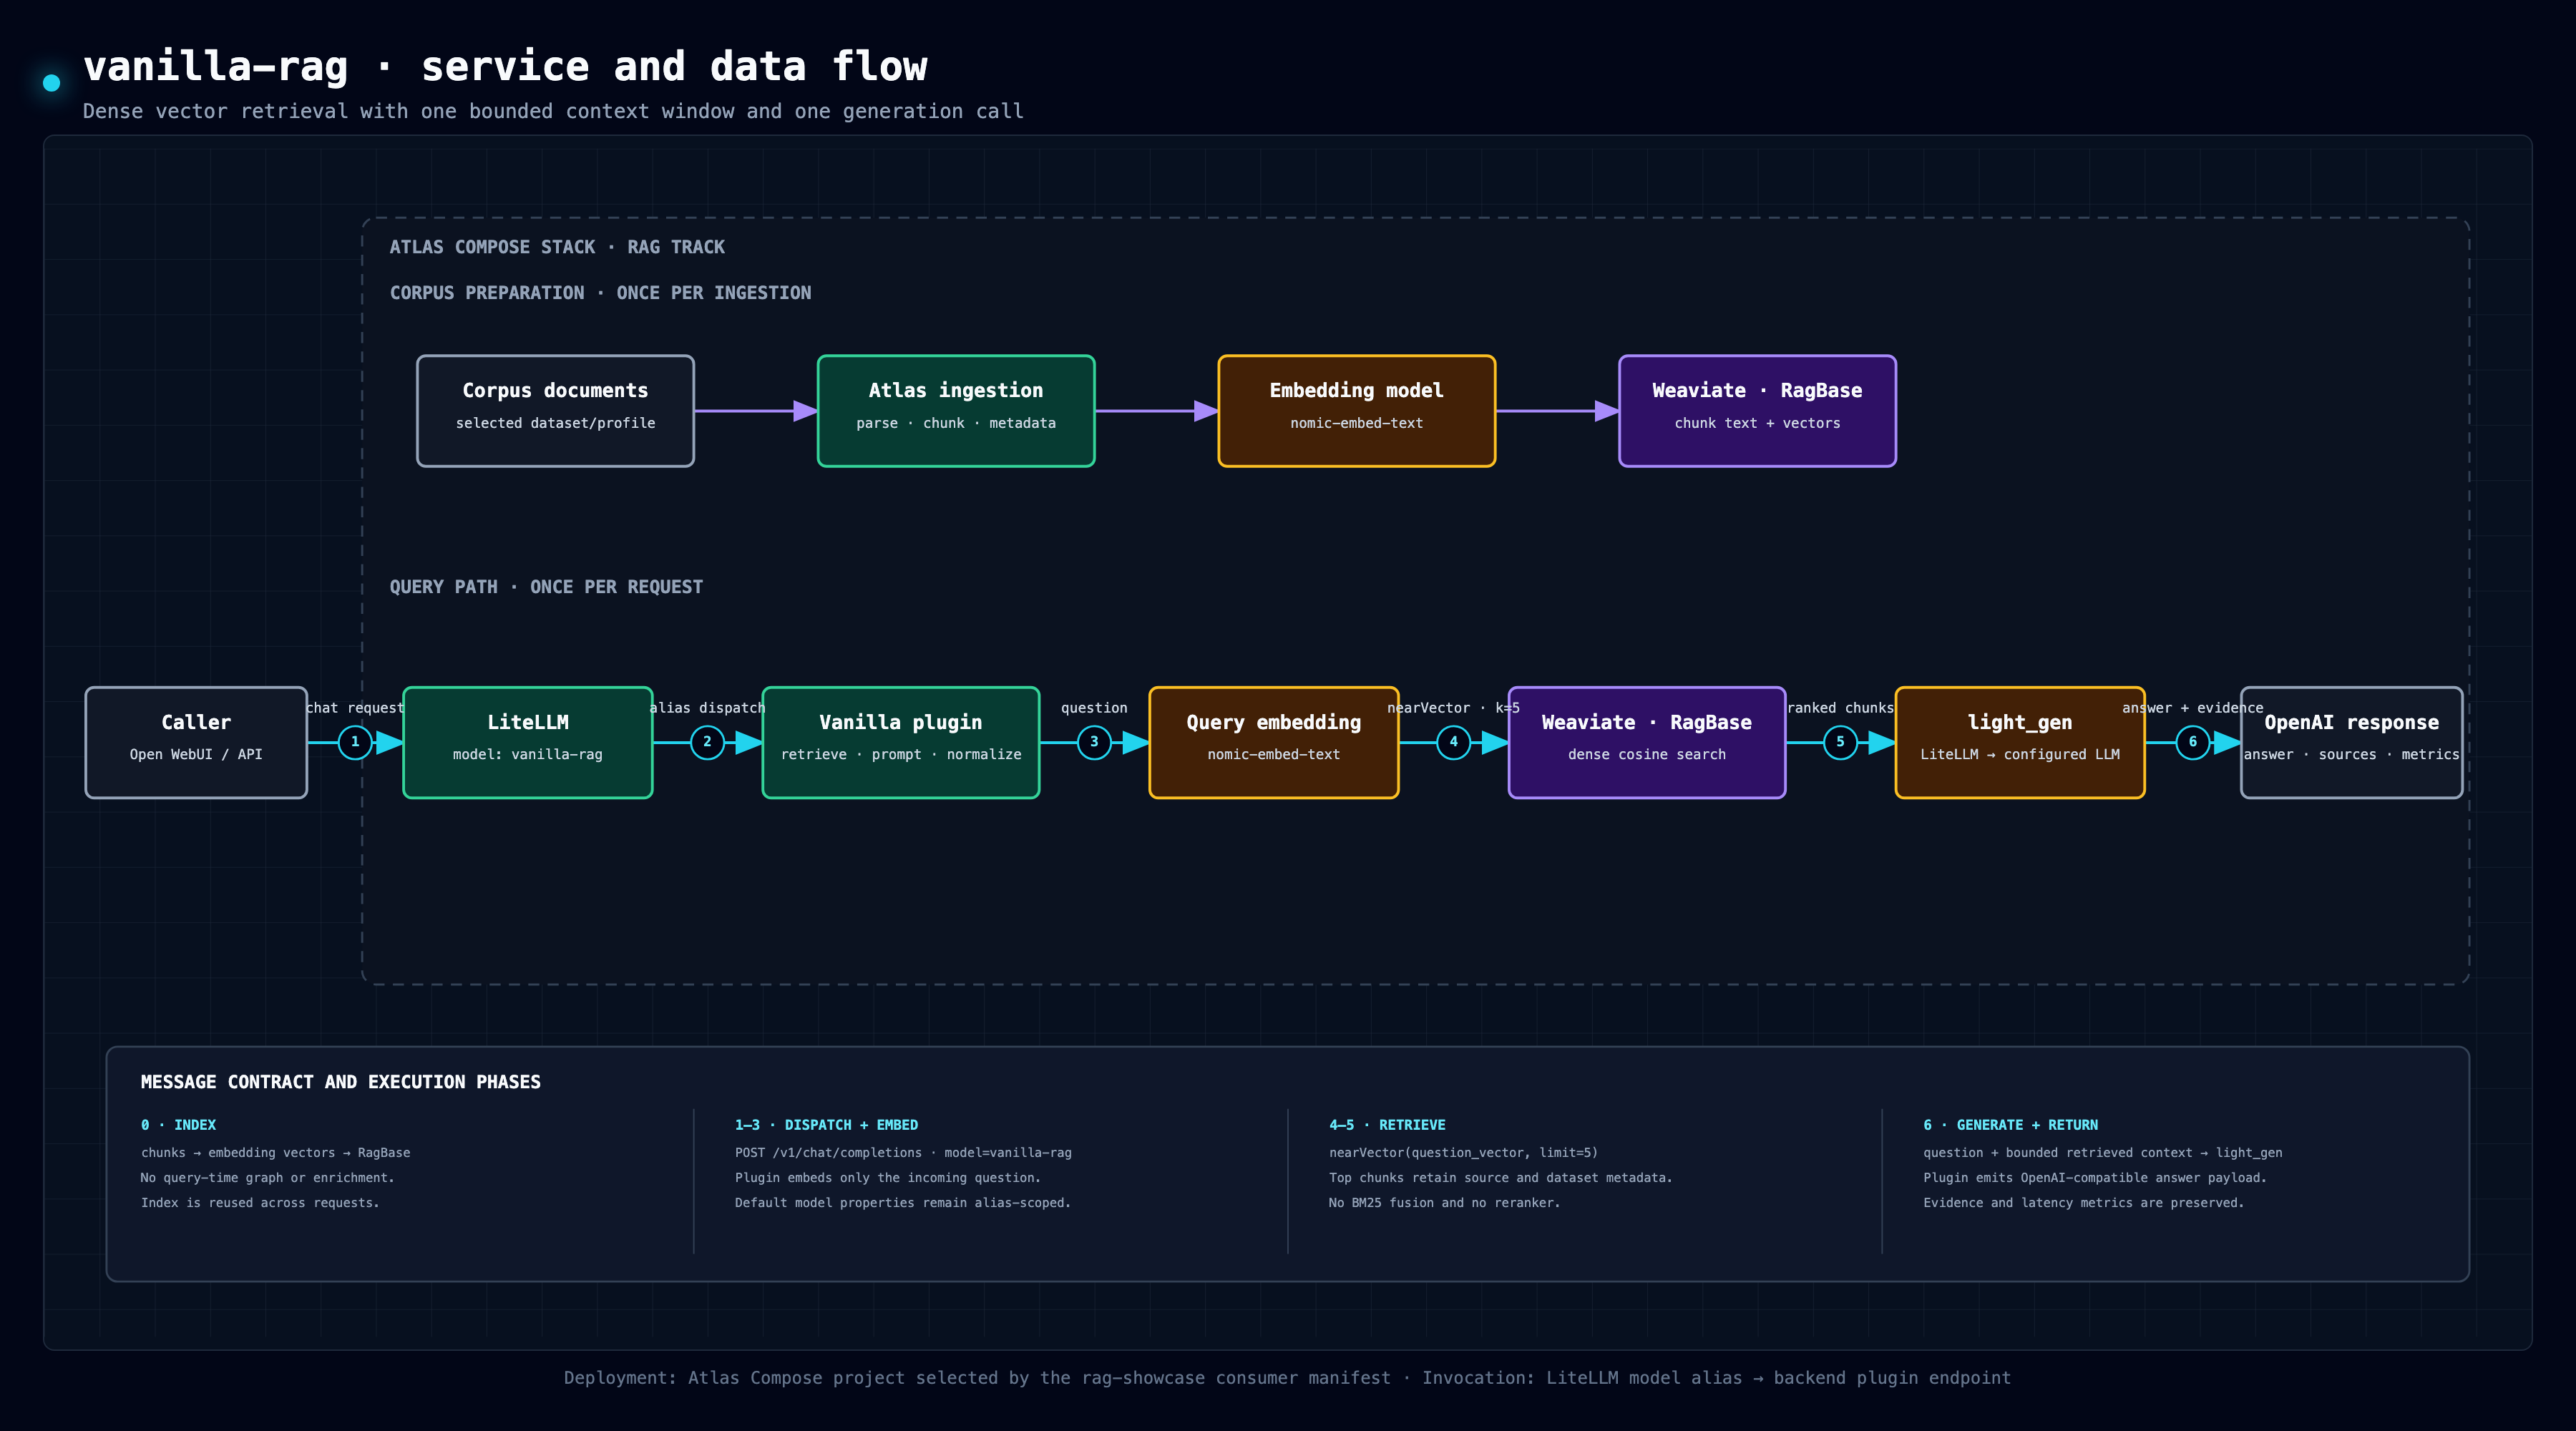Screen dimensions: 2576x1431
Task: Select the Embedding model node
Action: click(x=1357, y=411)
